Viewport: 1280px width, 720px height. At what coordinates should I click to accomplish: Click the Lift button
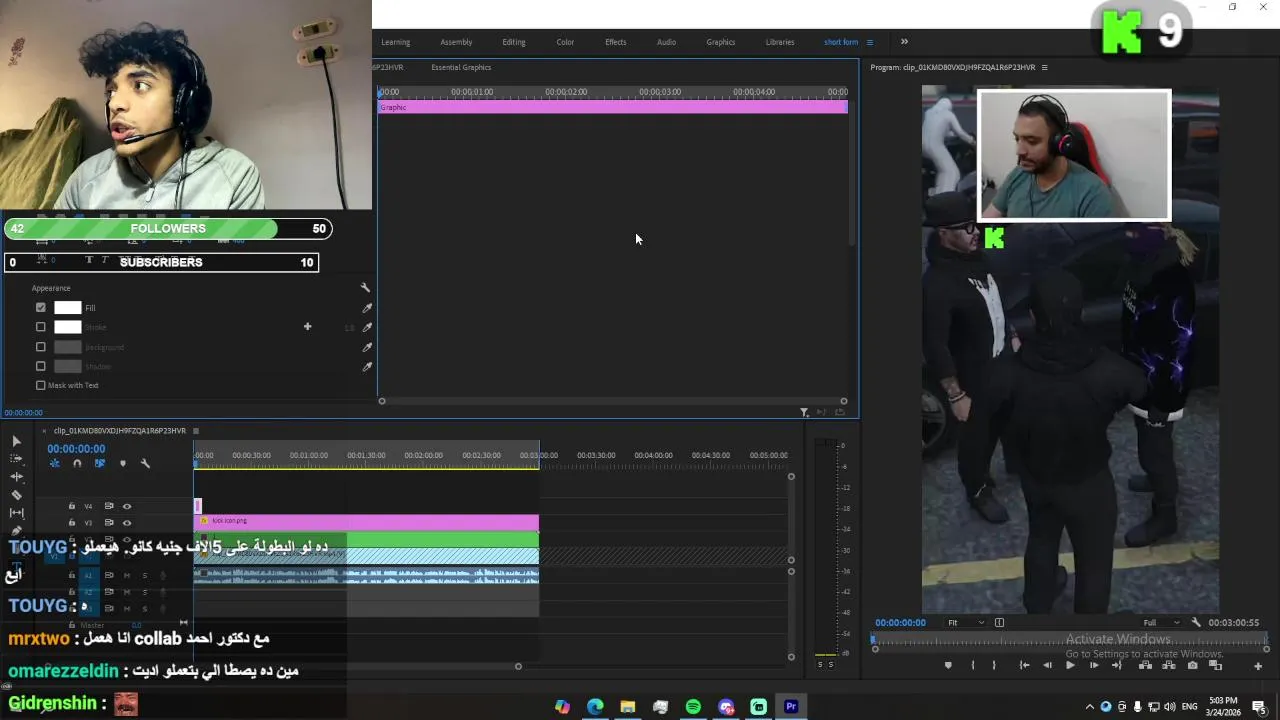coord(1145,665)
